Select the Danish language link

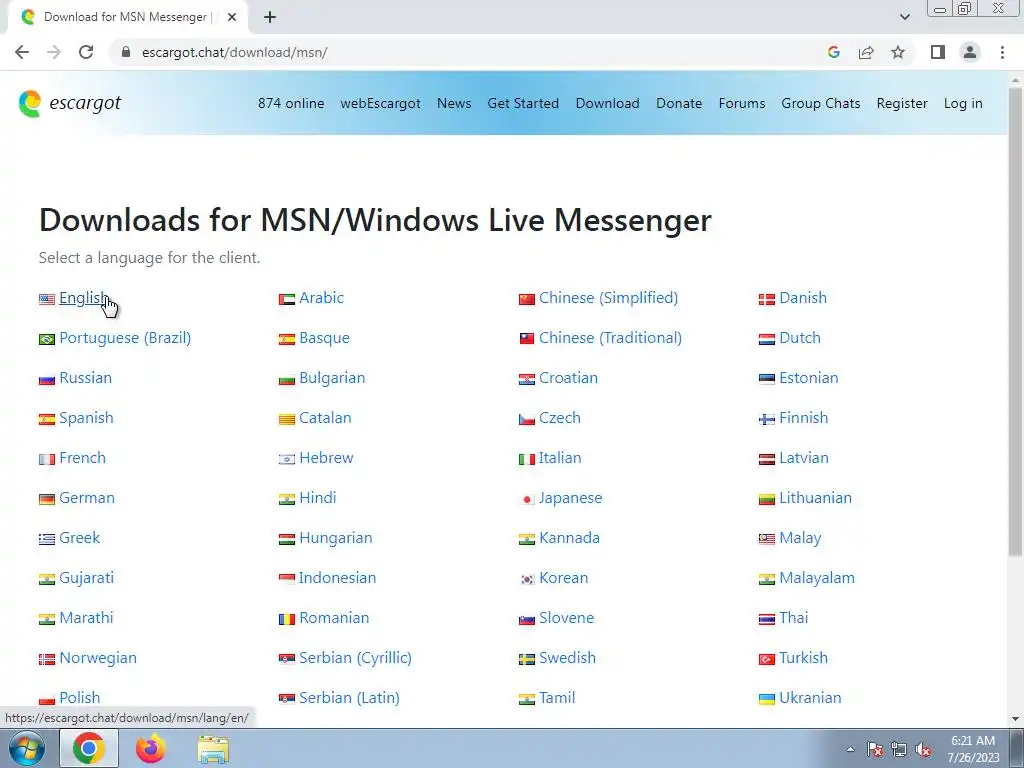point(803,298)
